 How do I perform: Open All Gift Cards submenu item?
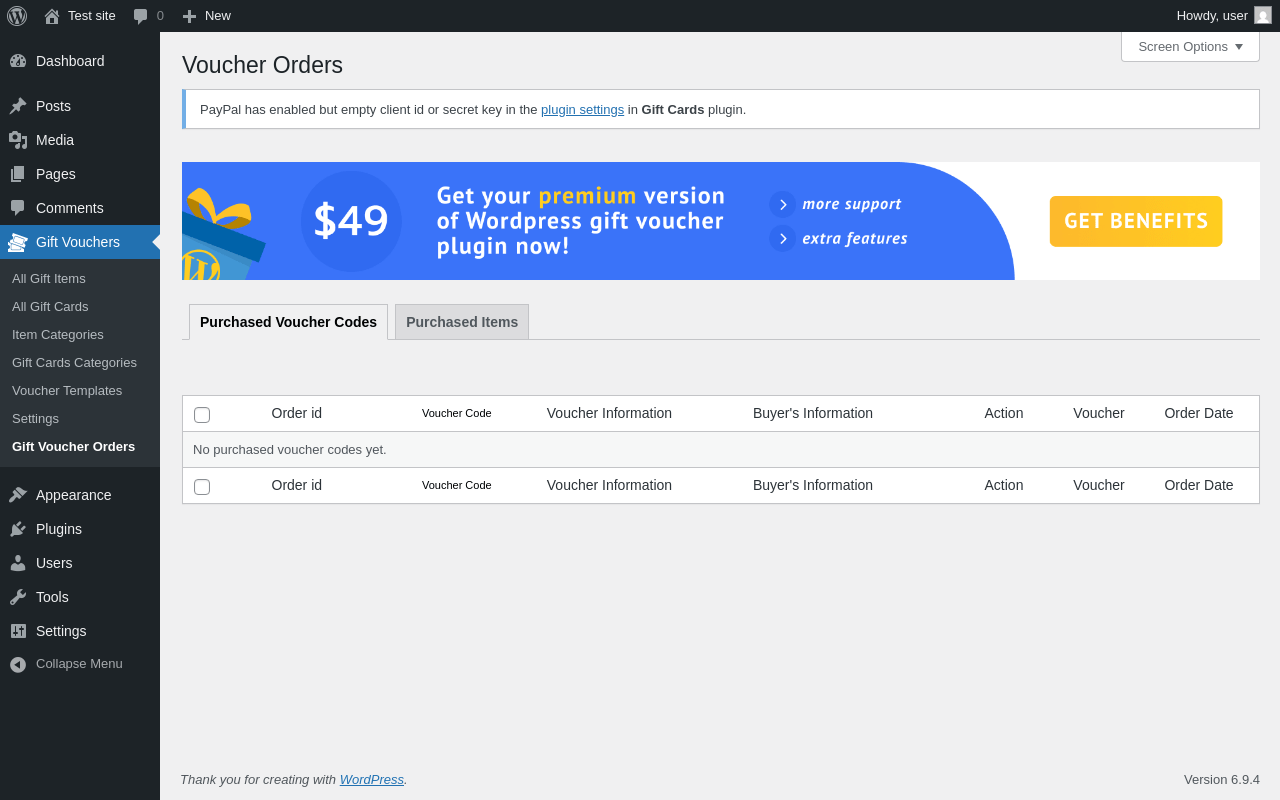coord(50,306)
